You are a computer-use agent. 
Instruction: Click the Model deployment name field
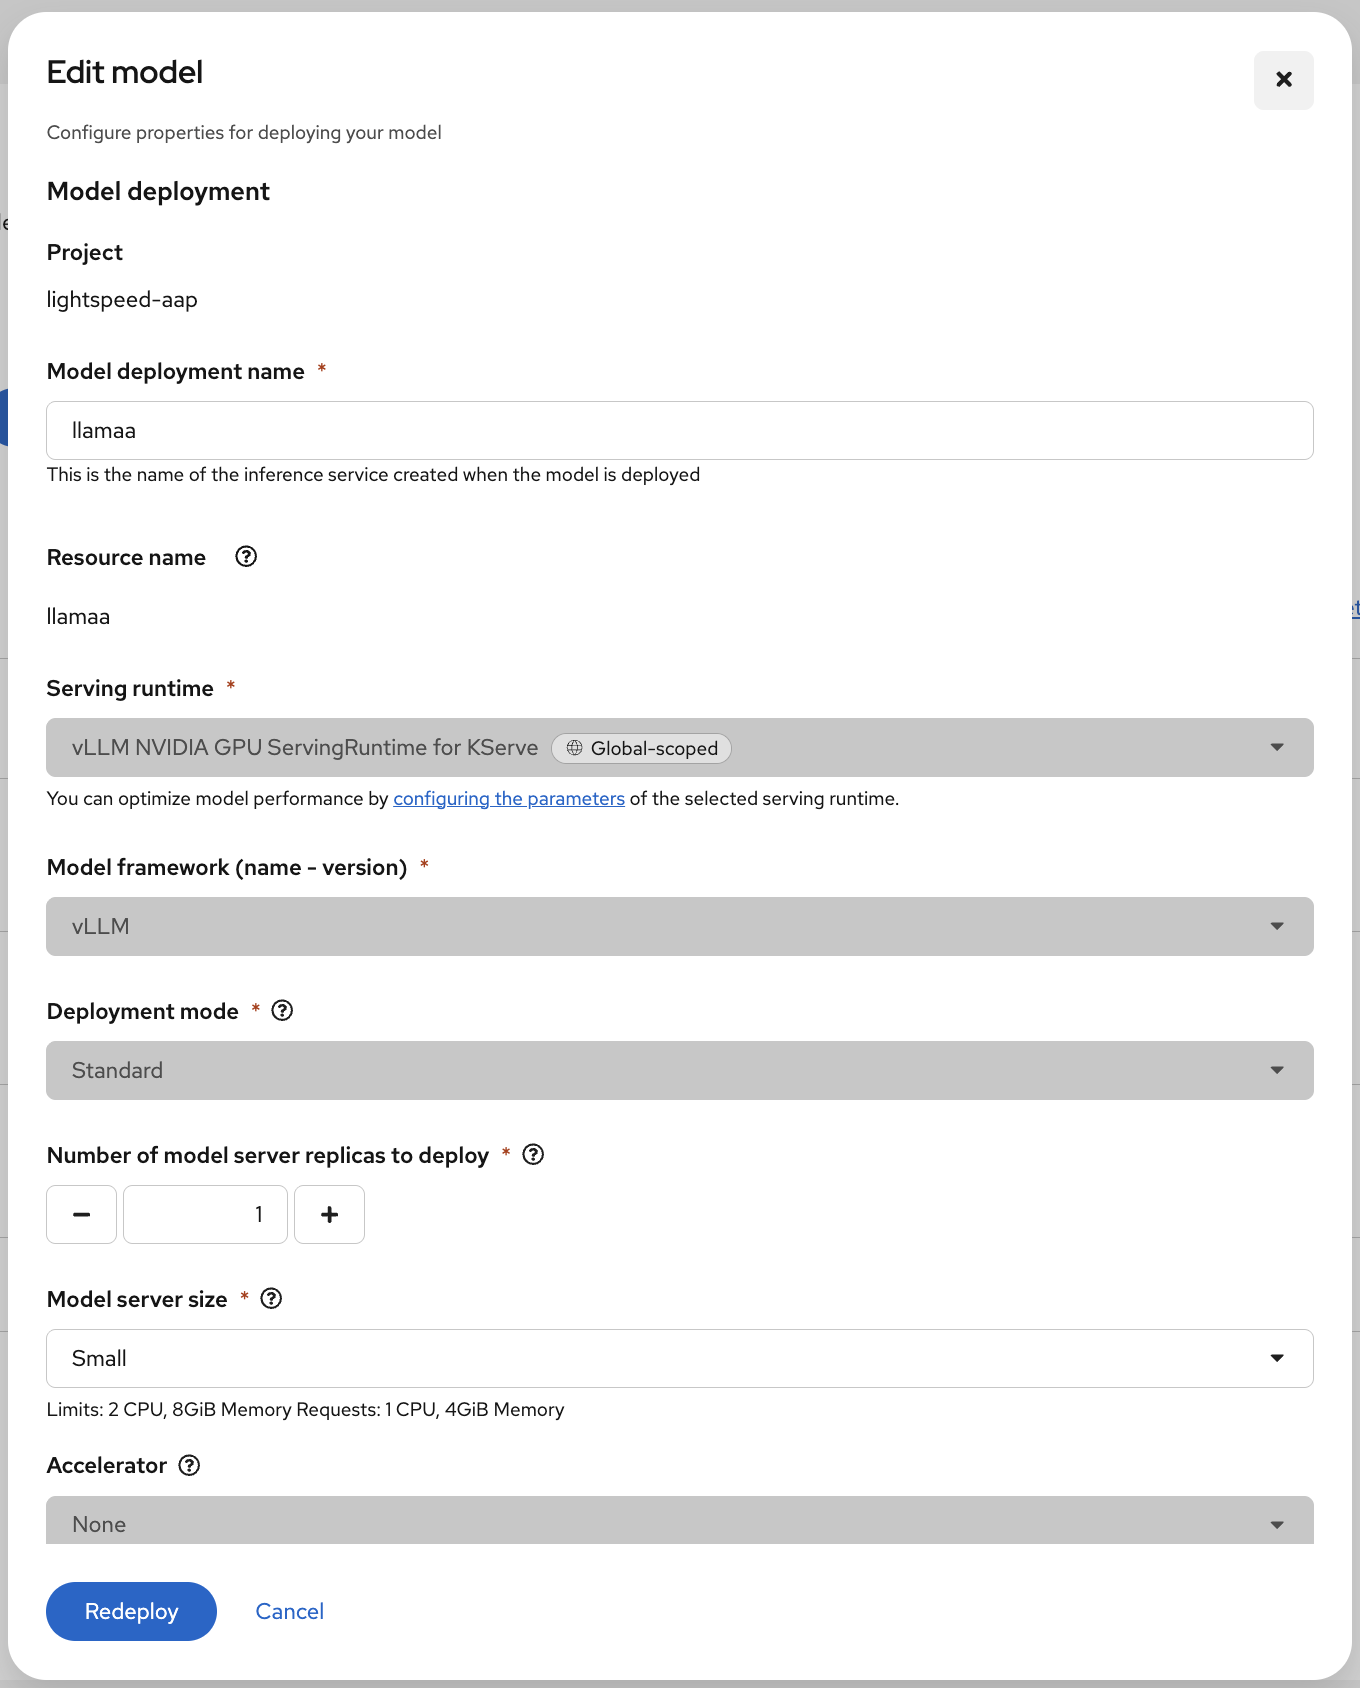point(679,431)
